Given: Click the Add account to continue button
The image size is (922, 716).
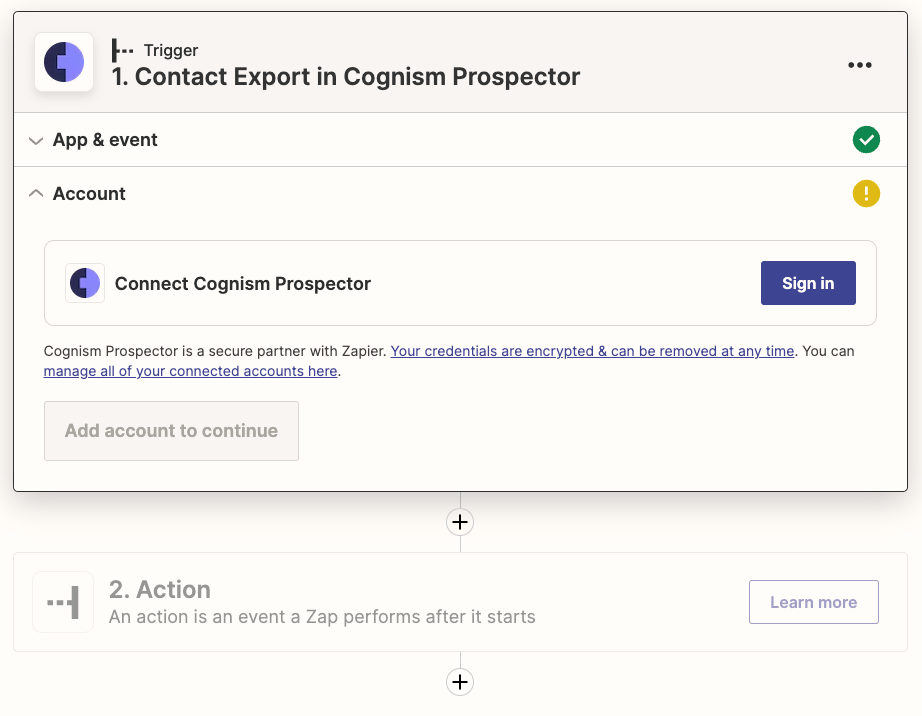Looking at the screenshot, I should tap(171, 431).
